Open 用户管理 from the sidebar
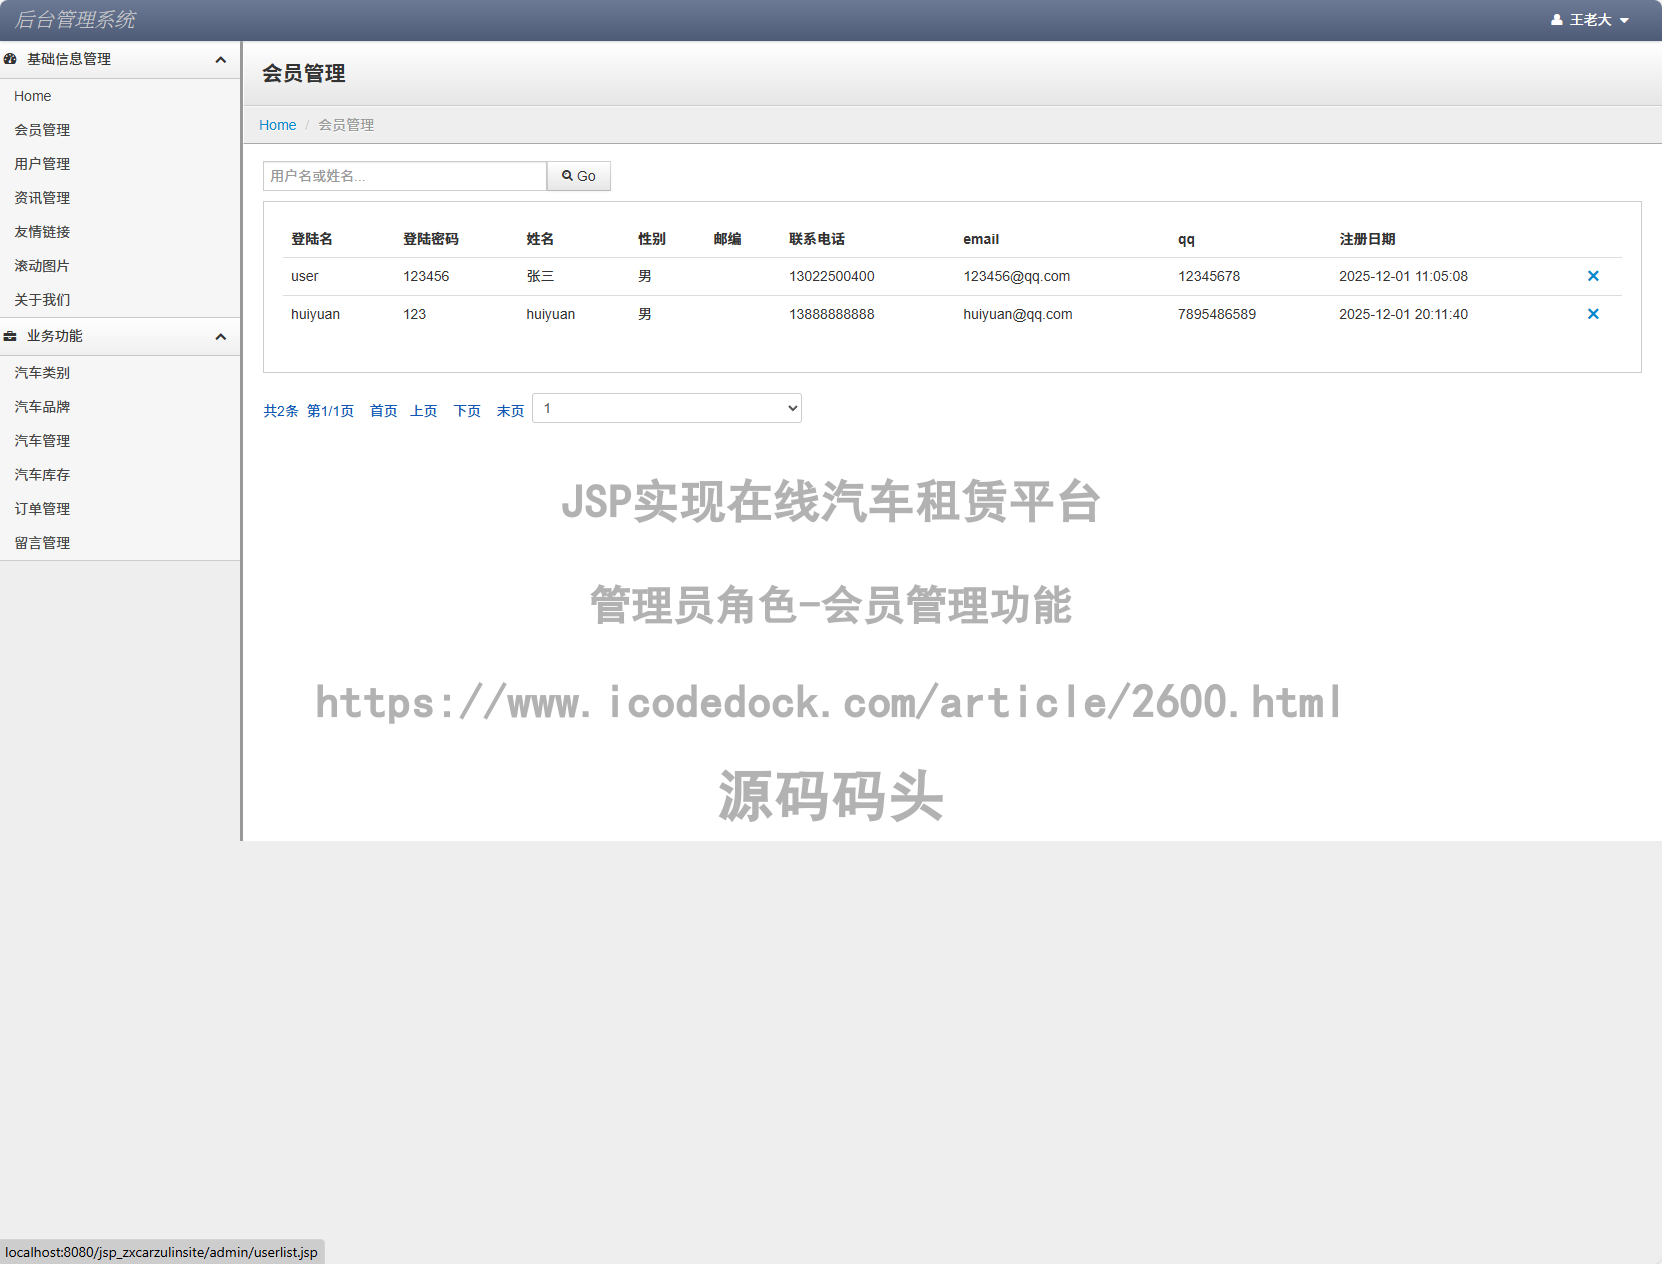 42,163
